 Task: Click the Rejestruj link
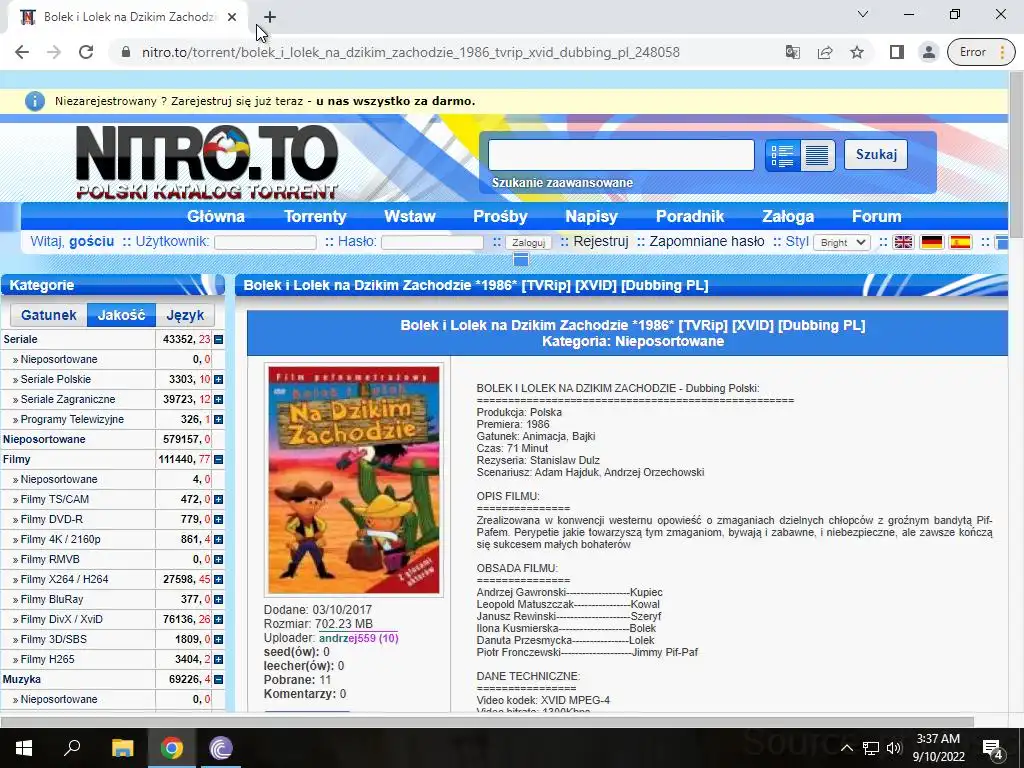pos(601,242)
